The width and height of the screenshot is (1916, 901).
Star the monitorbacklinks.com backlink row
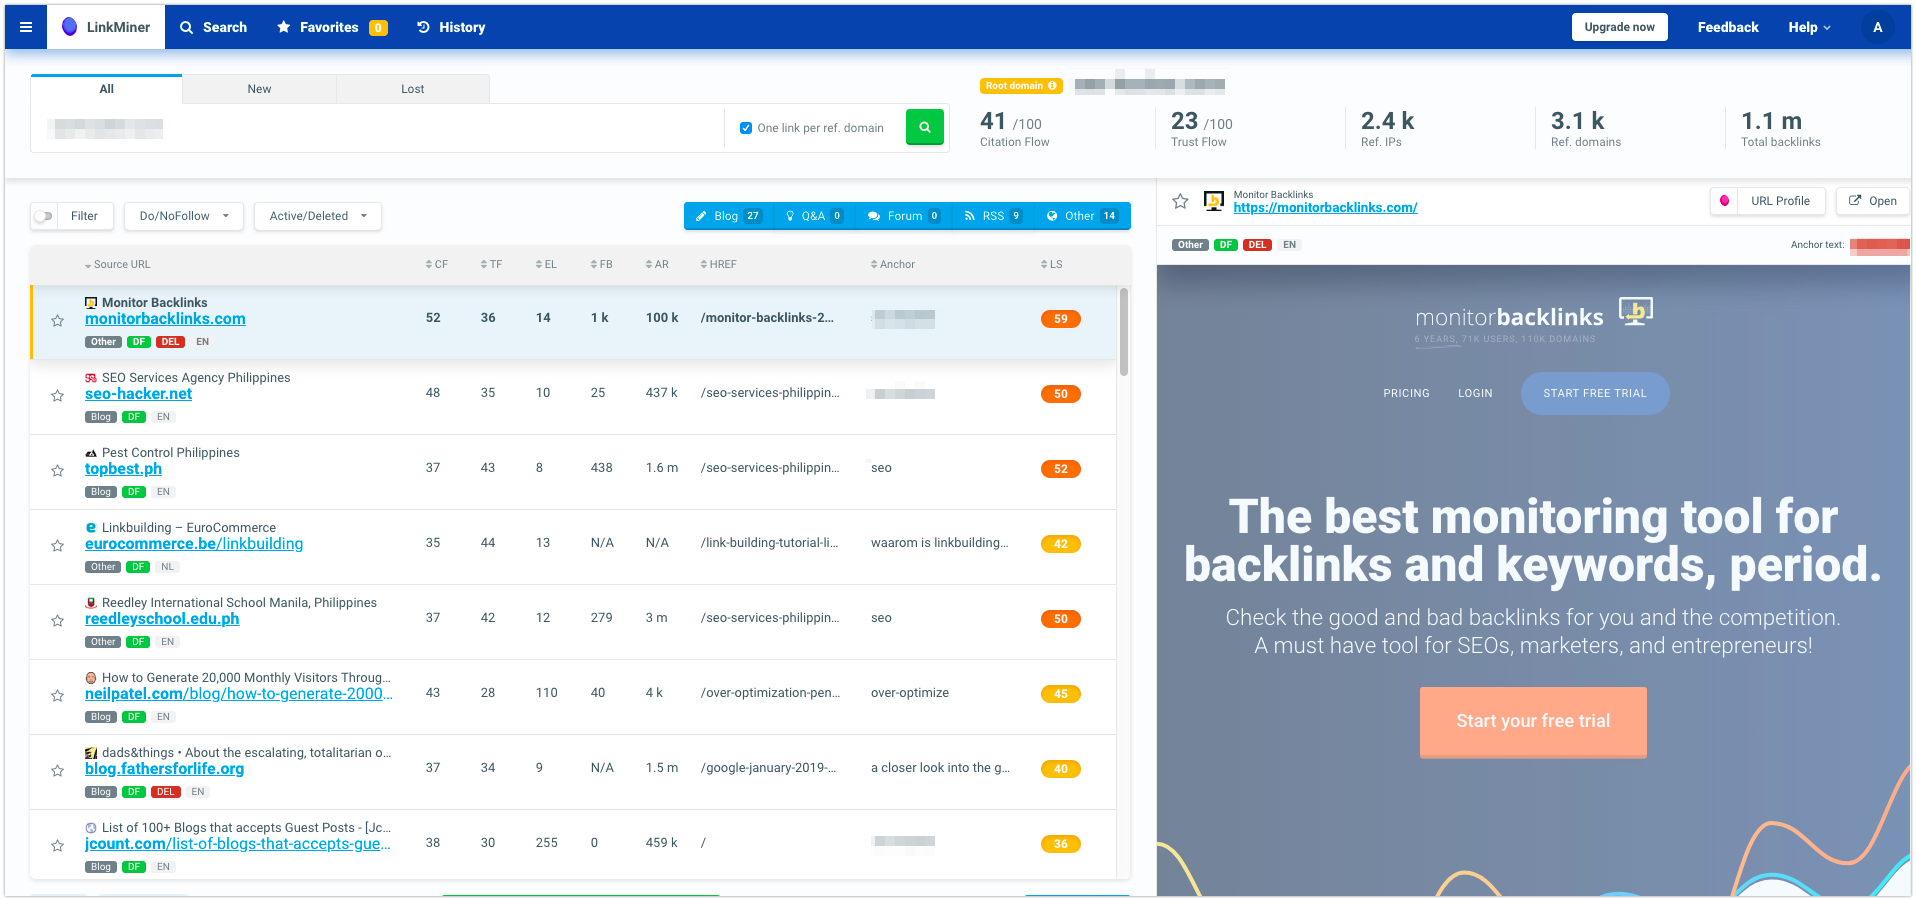pos(57,320)
